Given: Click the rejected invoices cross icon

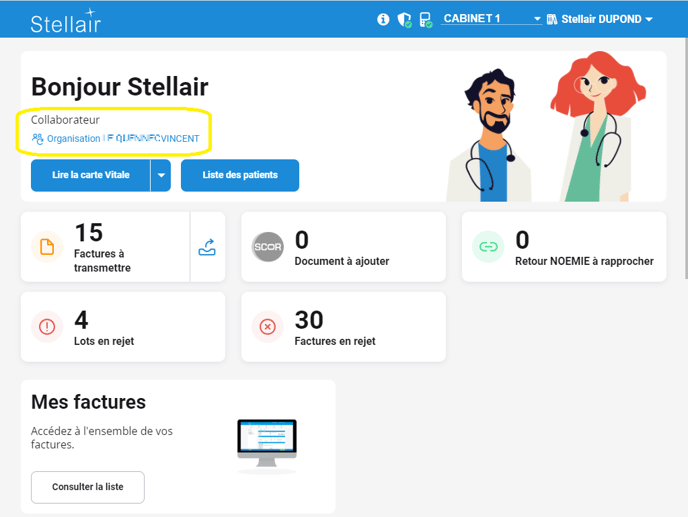Looking at the screenshot, I should tap(267, 326).
